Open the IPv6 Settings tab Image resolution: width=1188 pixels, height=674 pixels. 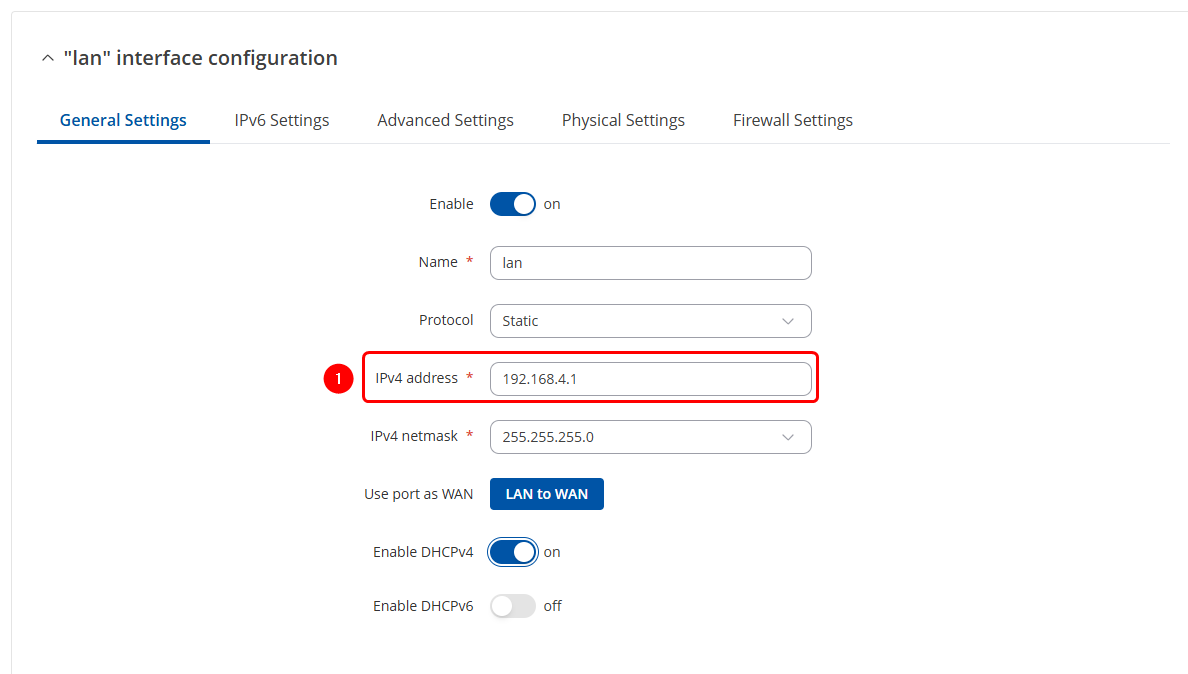pyautogui.click(x=282, y=120)
